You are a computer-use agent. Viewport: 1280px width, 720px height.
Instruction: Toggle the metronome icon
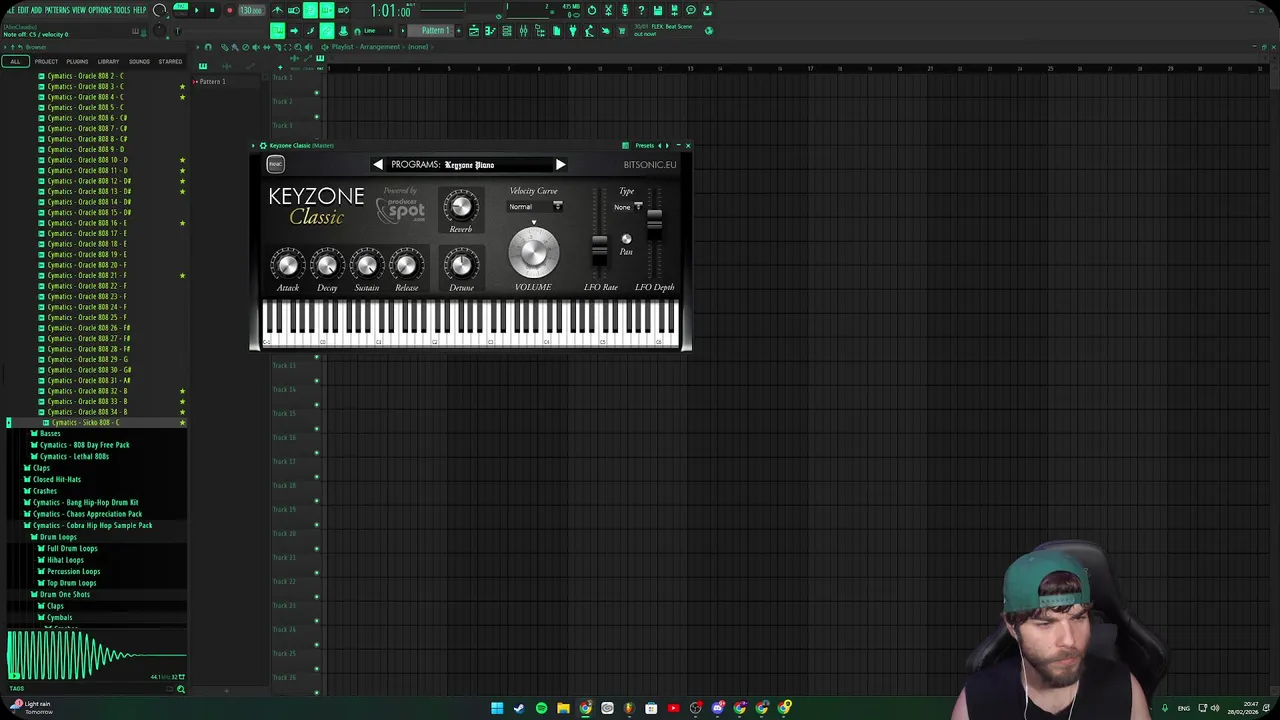(x=277, y=10)
